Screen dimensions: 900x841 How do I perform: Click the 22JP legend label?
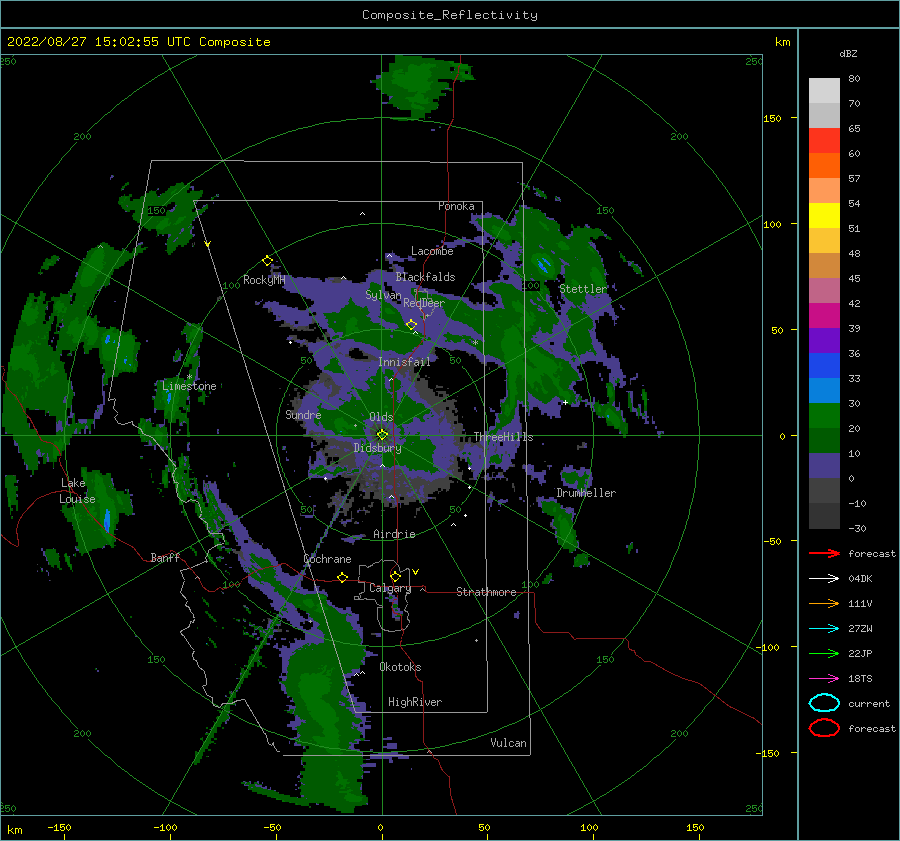[860, 653]
